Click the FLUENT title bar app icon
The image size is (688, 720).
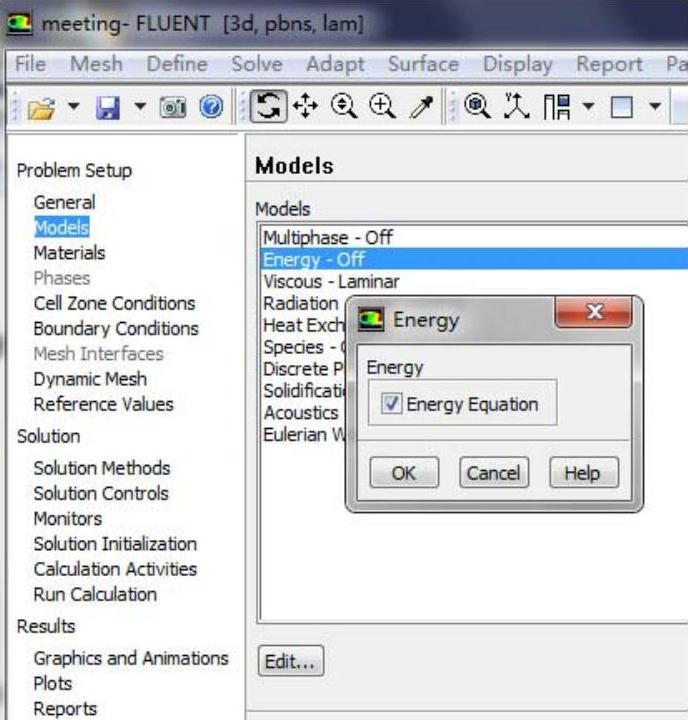20,23
